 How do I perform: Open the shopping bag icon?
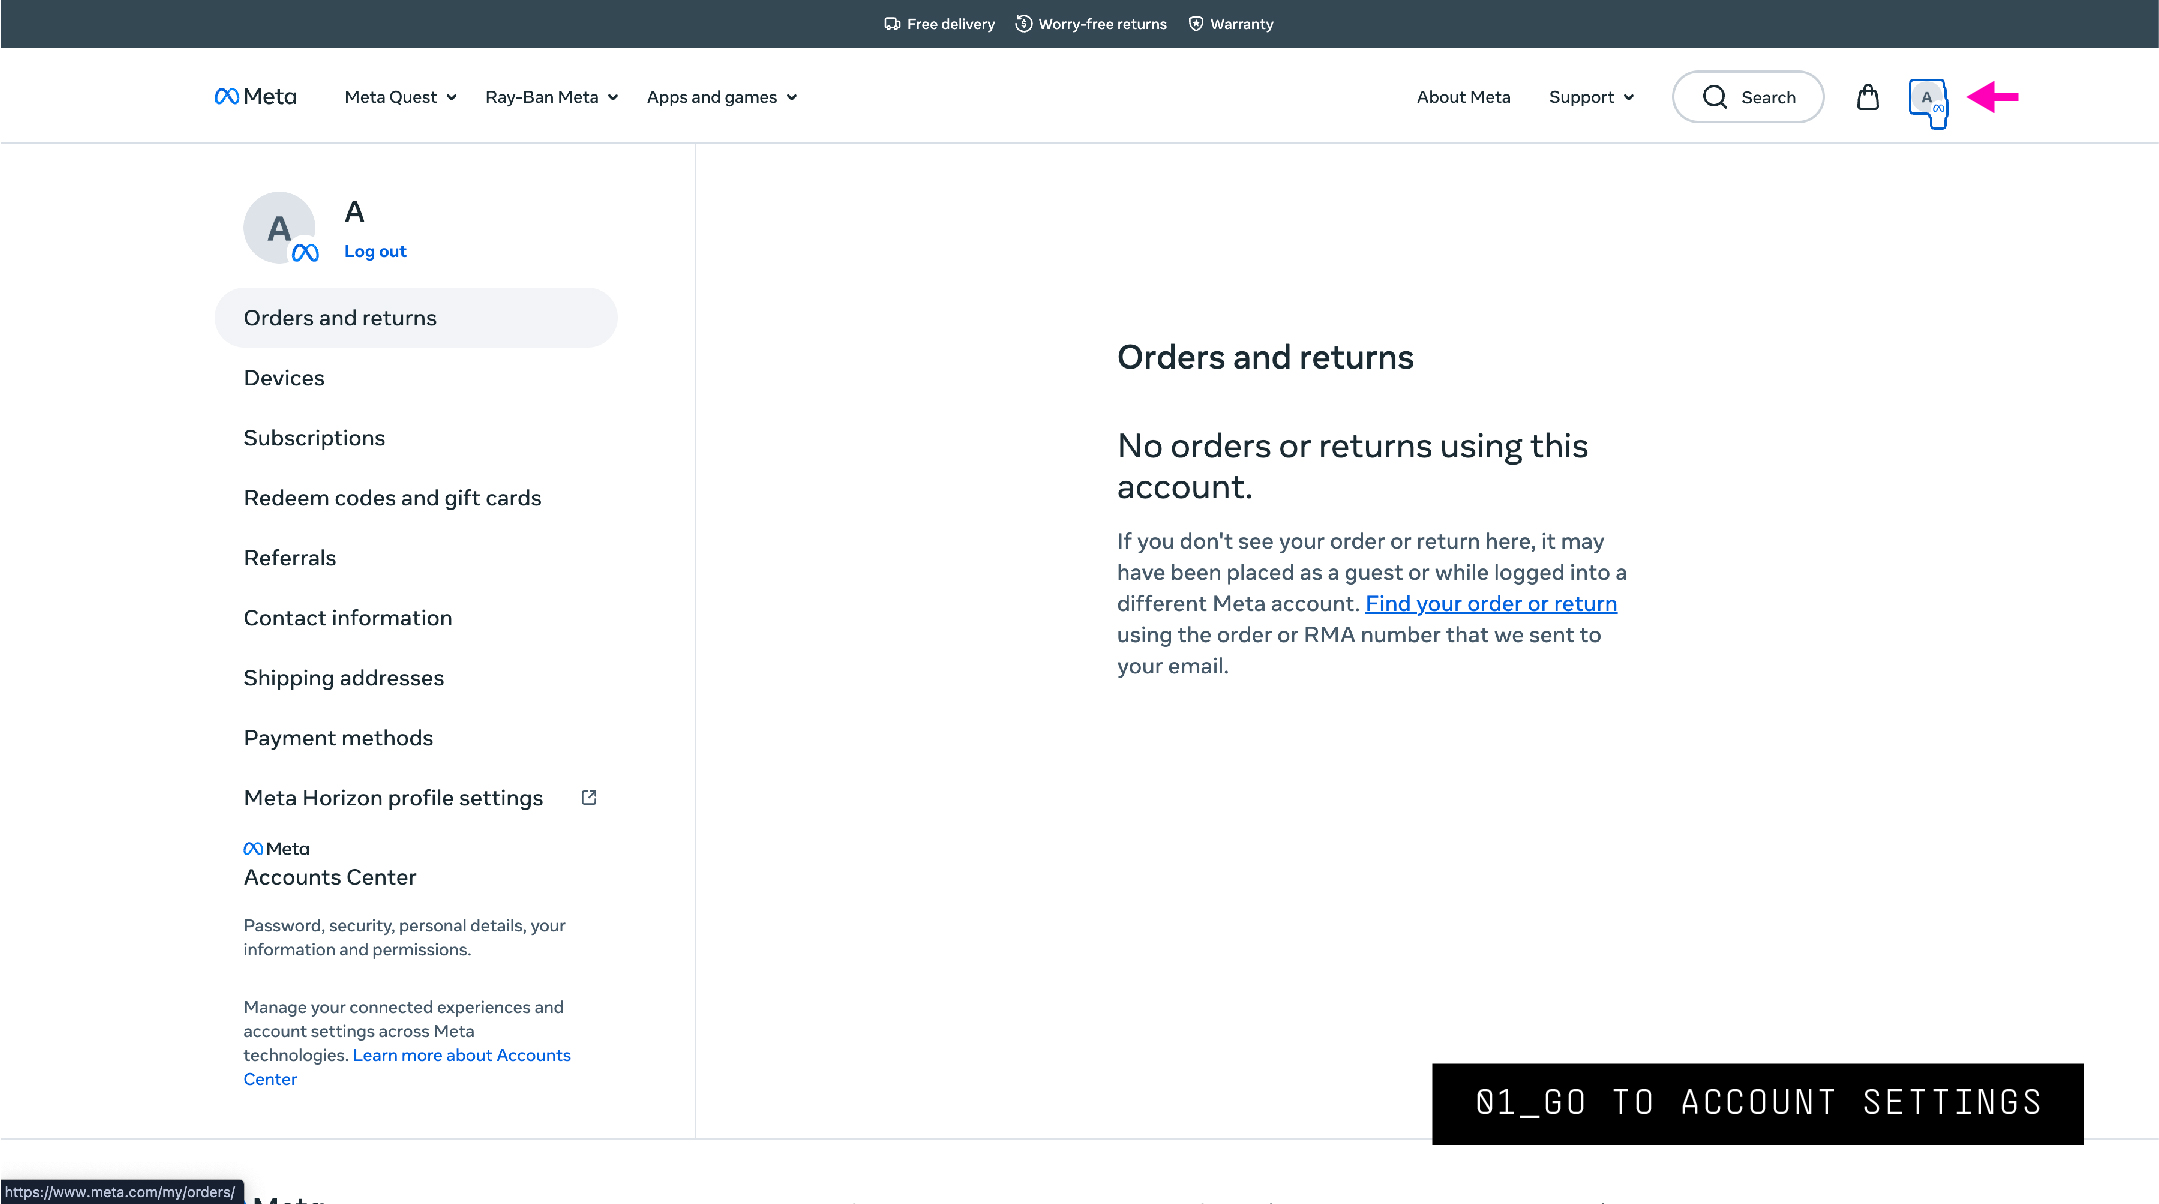(x=1867, y=97)
